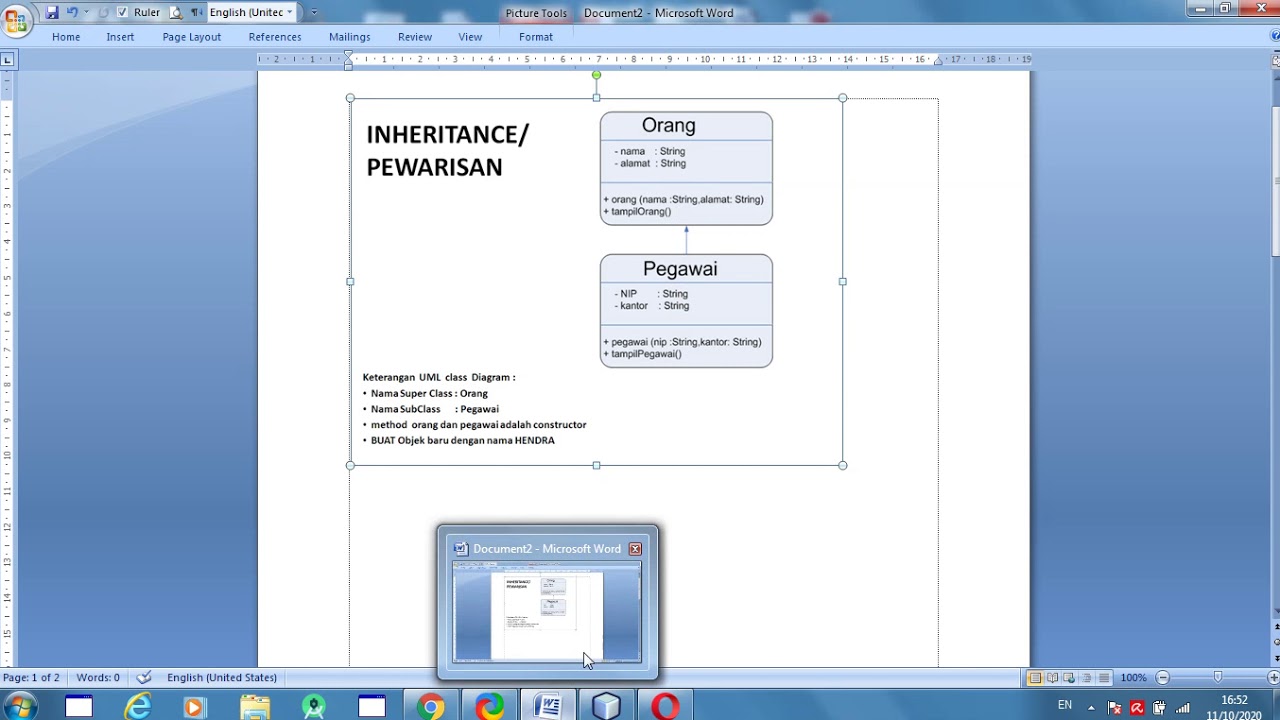This screenshot has width=1280, height=720.
Task: Undo the last action
Action: pyautogui.click(x=72, y=12)
